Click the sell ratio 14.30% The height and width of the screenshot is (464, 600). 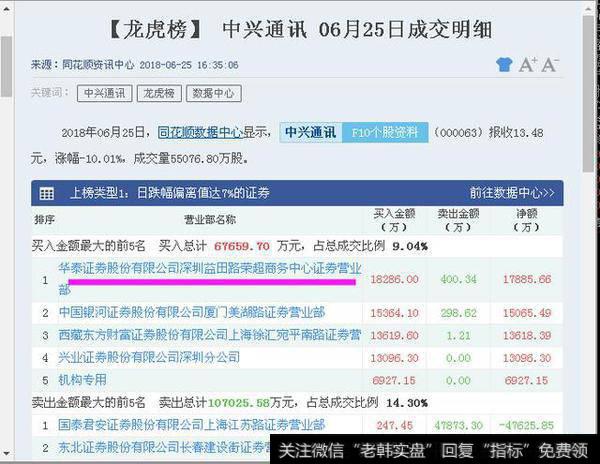(407, 403)
